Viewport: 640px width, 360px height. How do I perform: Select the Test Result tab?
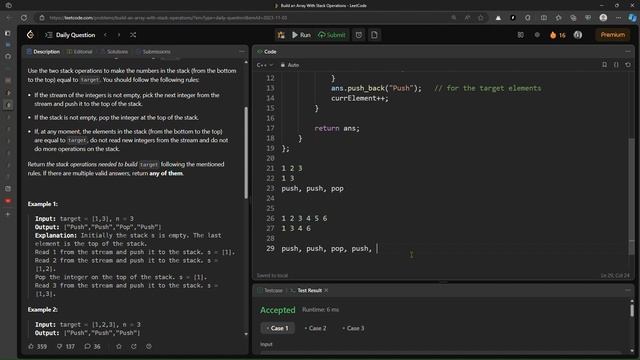[306, 291]
